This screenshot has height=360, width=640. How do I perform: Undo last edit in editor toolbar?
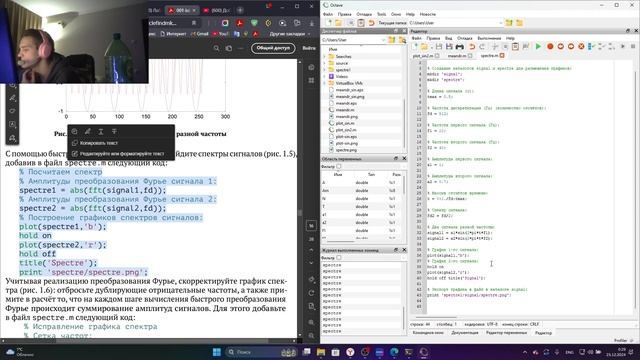472,47
